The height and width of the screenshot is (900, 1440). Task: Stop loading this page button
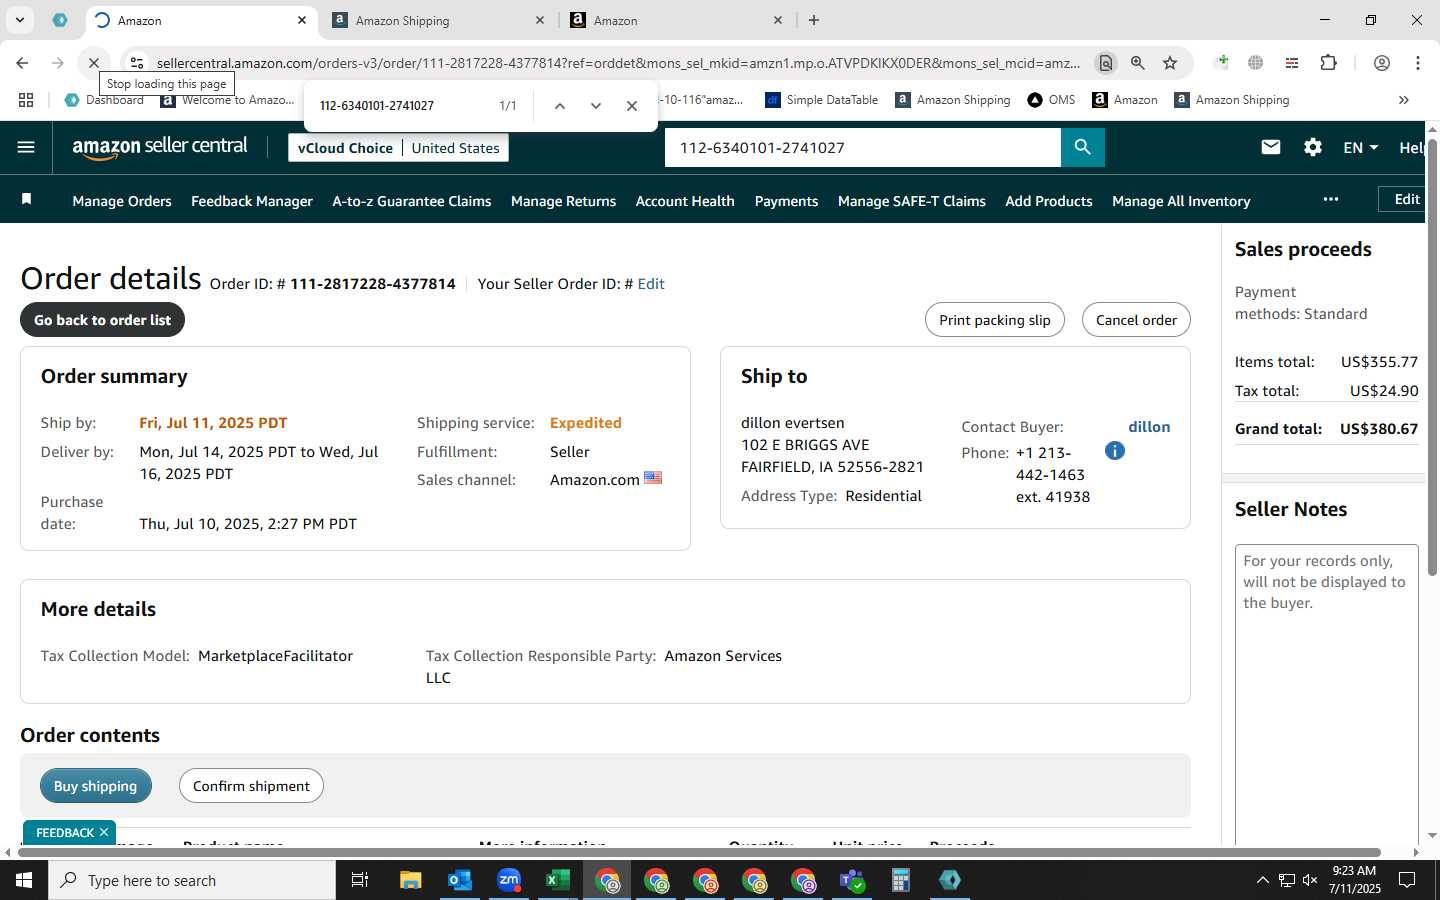(x=93, y=62)
